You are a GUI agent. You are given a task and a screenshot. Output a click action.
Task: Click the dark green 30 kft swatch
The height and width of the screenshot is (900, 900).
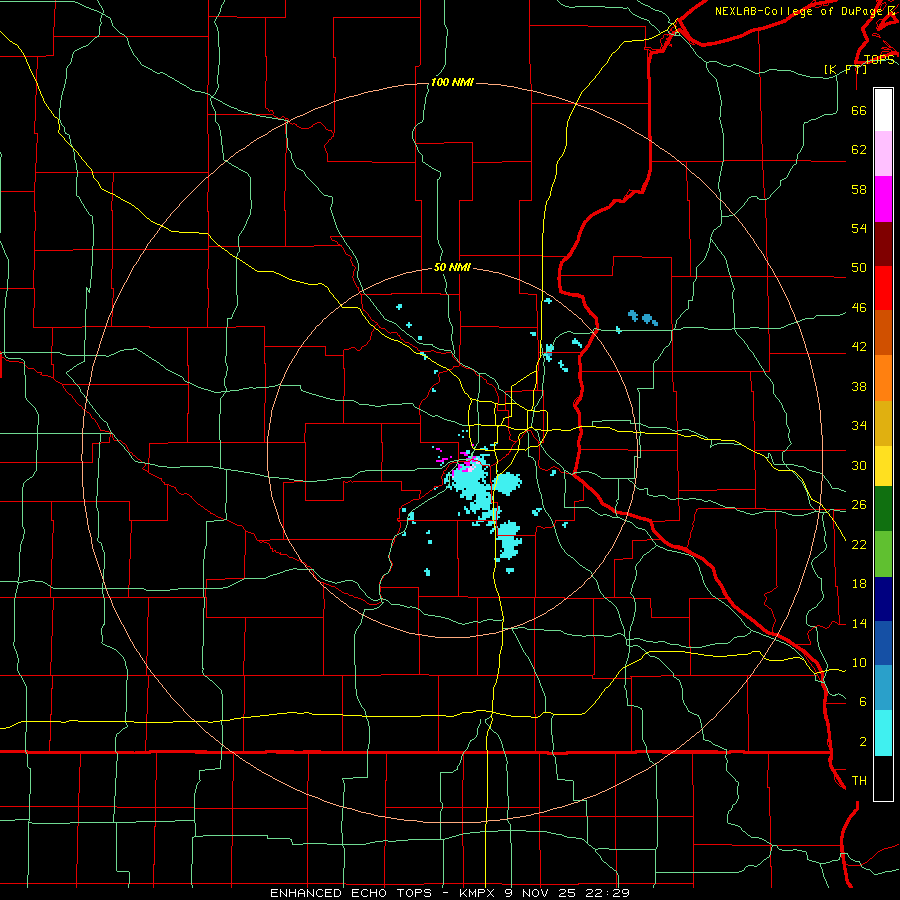(x=883, y=509)
